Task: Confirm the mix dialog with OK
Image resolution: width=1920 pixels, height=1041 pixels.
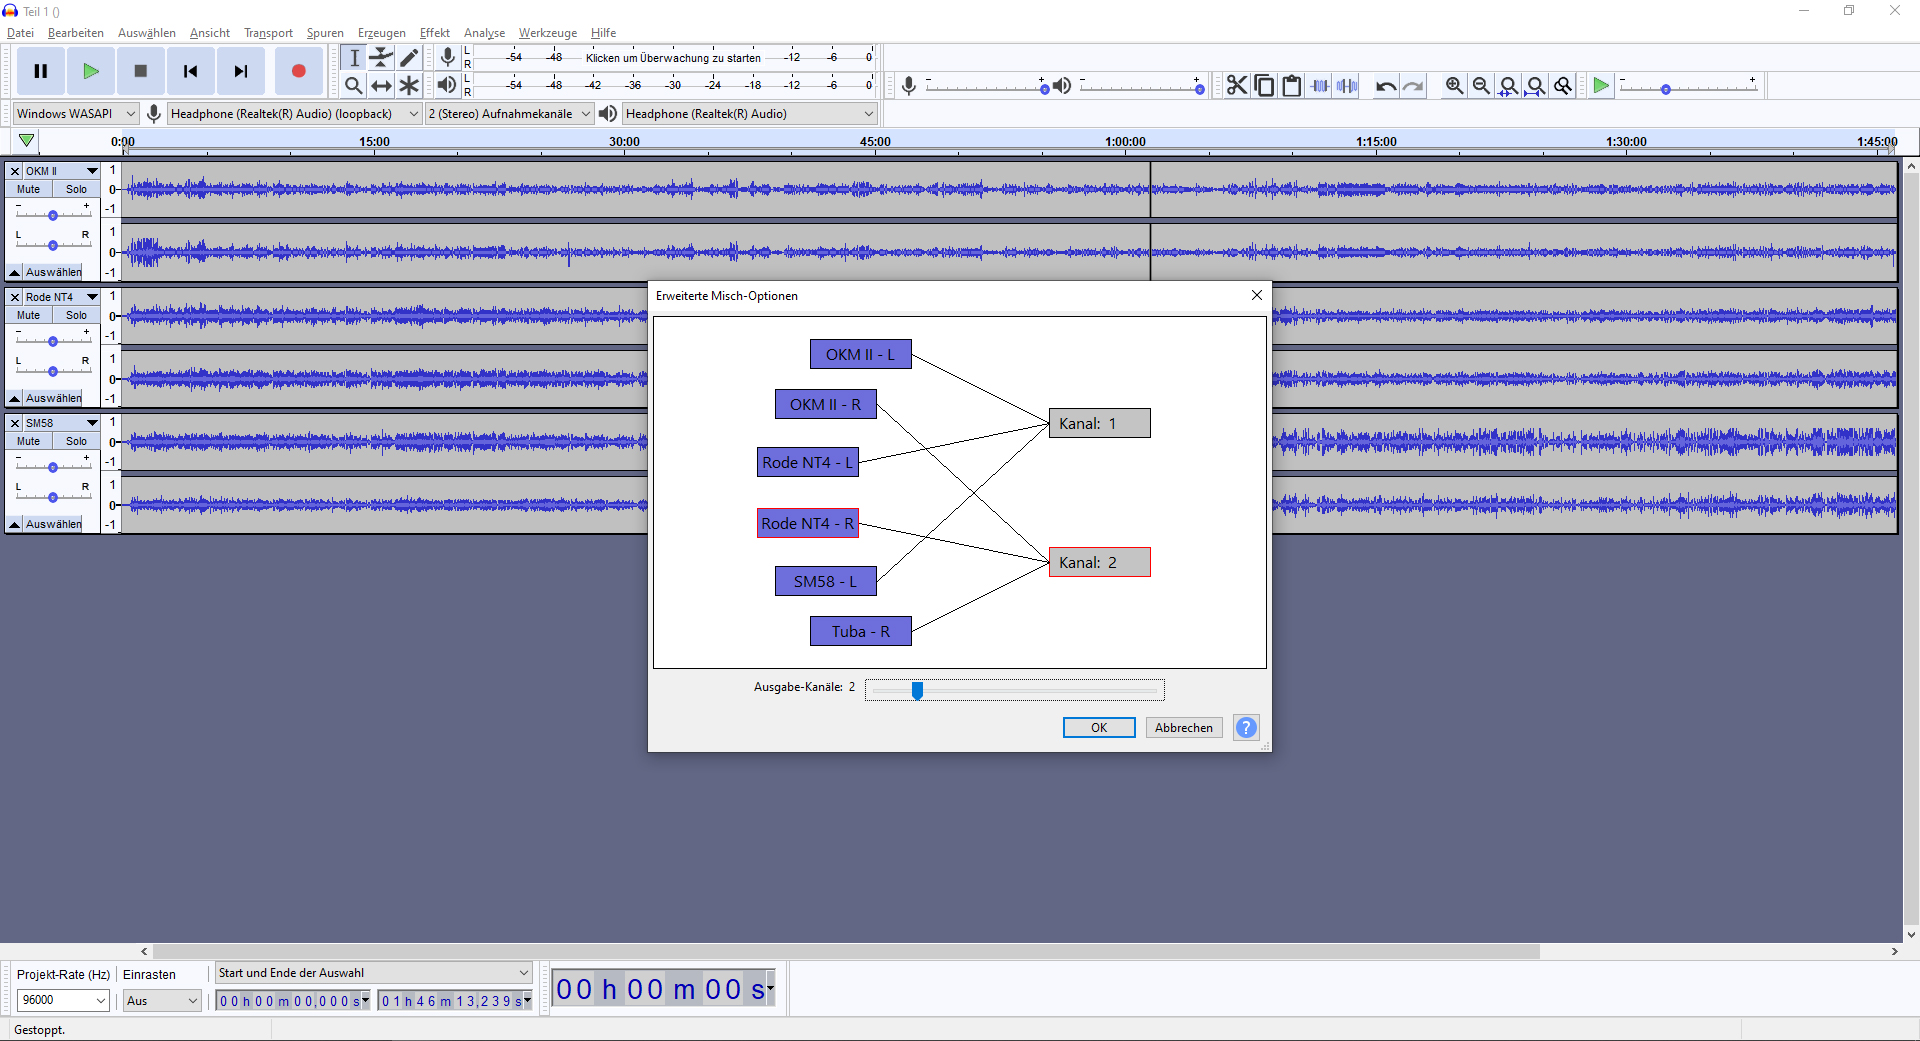Action: pyautogui.click(x=1098, y=728)
